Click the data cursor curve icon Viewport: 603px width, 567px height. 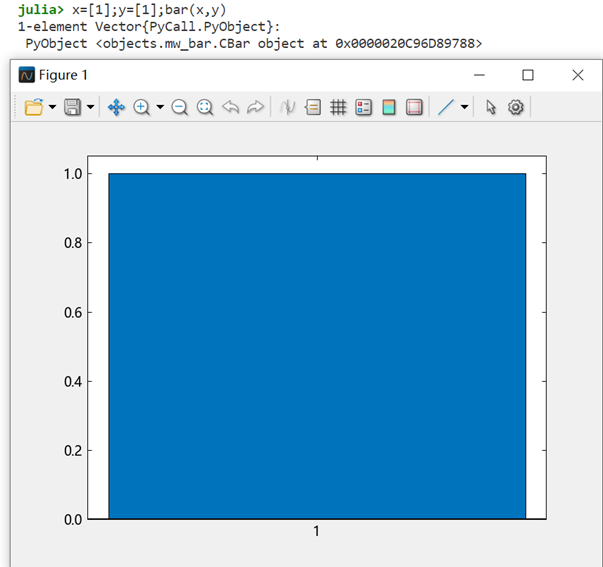(x=287, y=107)
